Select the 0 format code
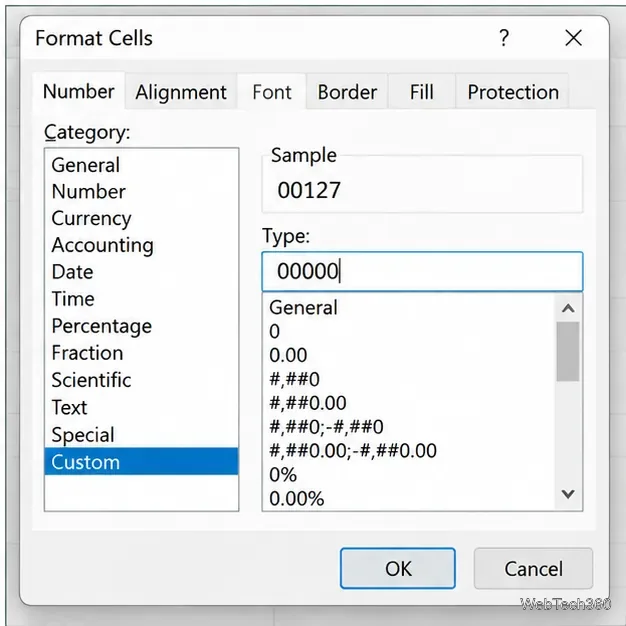Screen dimensions: 626x626 click(x=409, y=331)
